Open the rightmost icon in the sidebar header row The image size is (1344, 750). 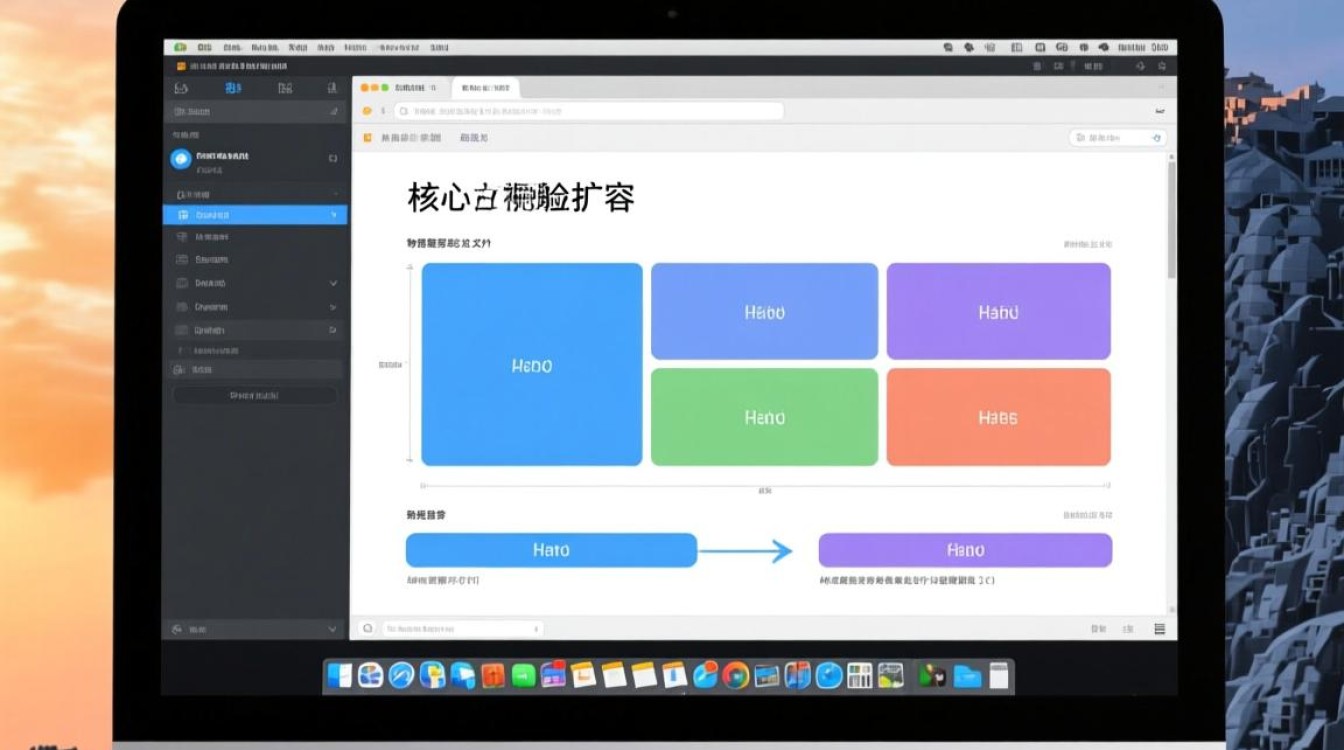coord(334,88)
